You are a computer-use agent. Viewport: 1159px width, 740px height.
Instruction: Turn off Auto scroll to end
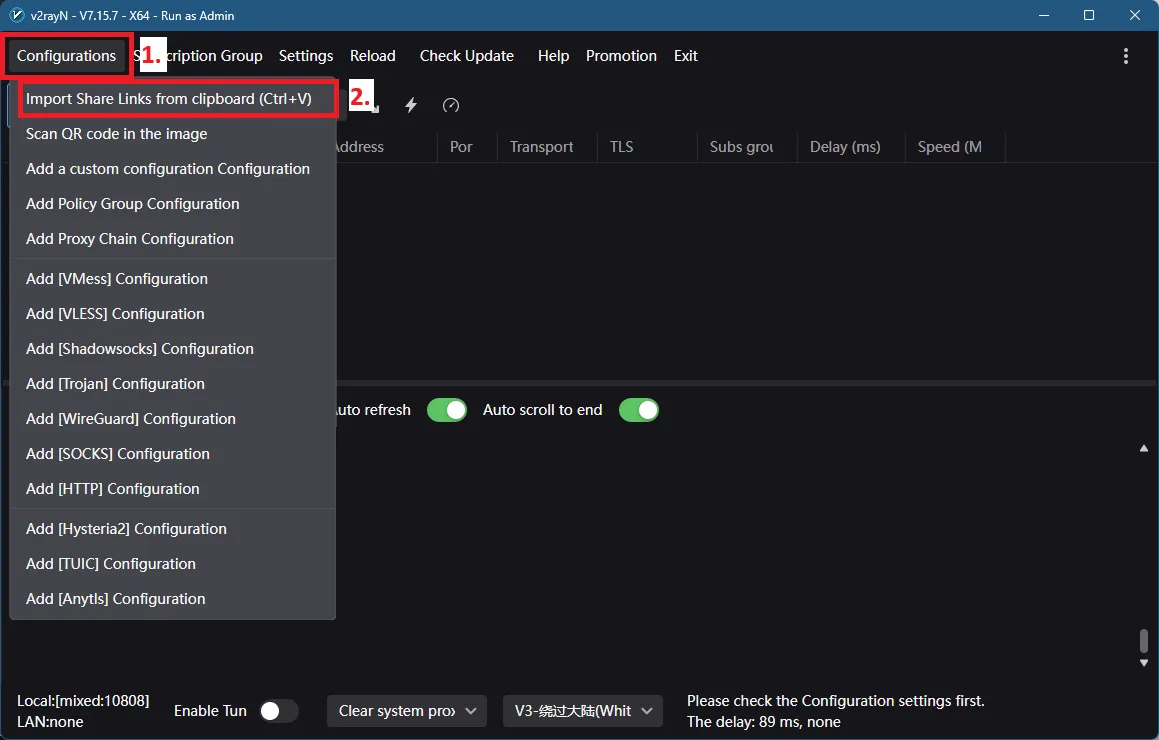[639, 410]
